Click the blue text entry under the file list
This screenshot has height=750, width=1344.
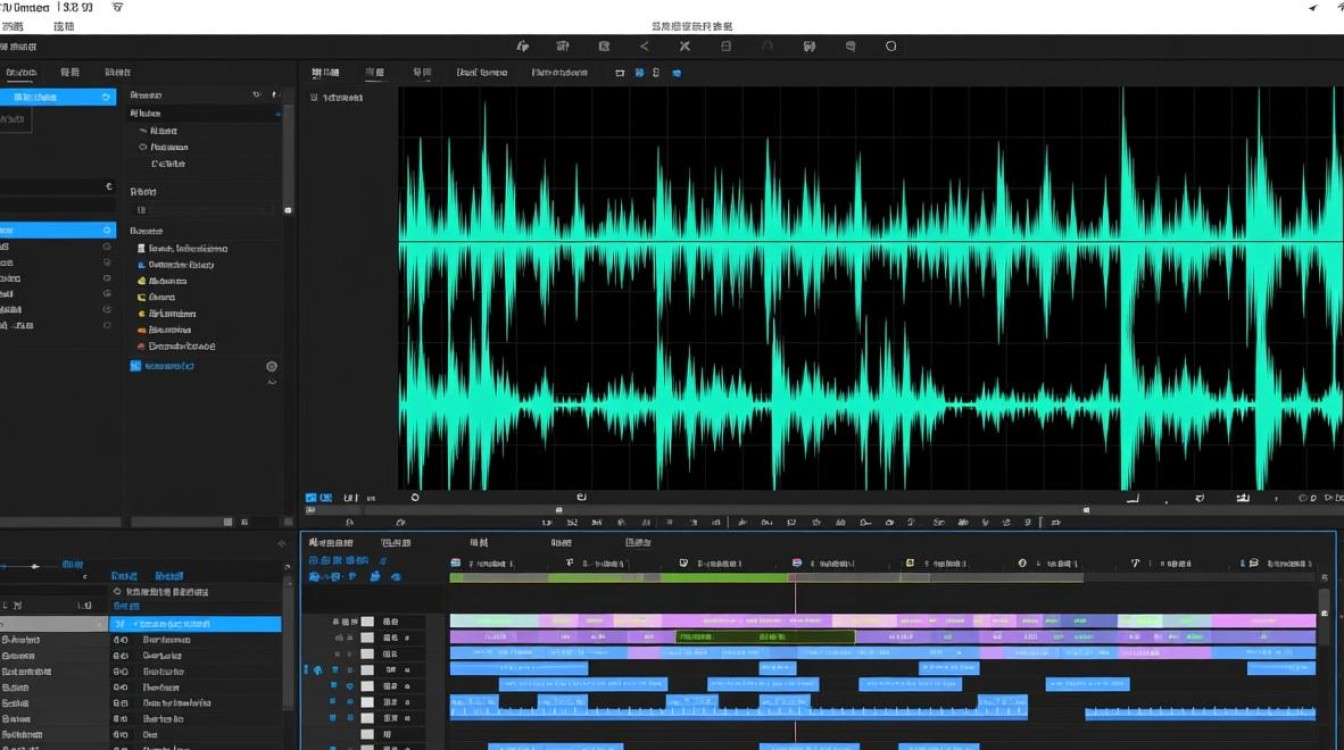[x=168, y=367]
